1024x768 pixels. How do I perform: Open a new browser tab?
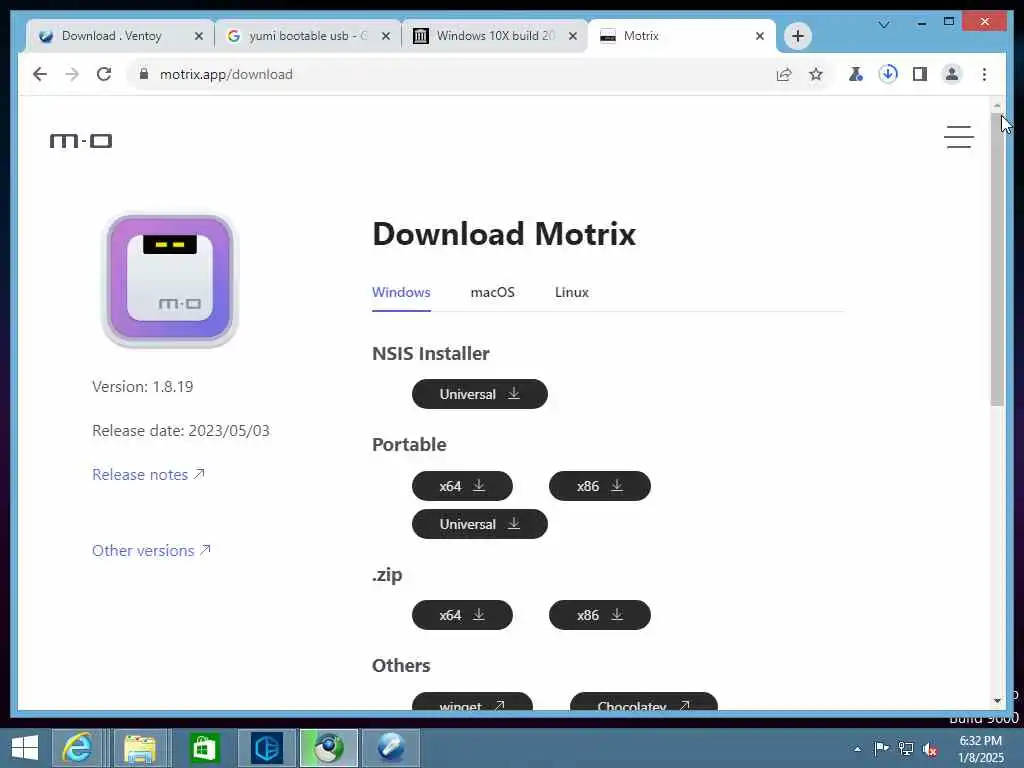[797, 36]
